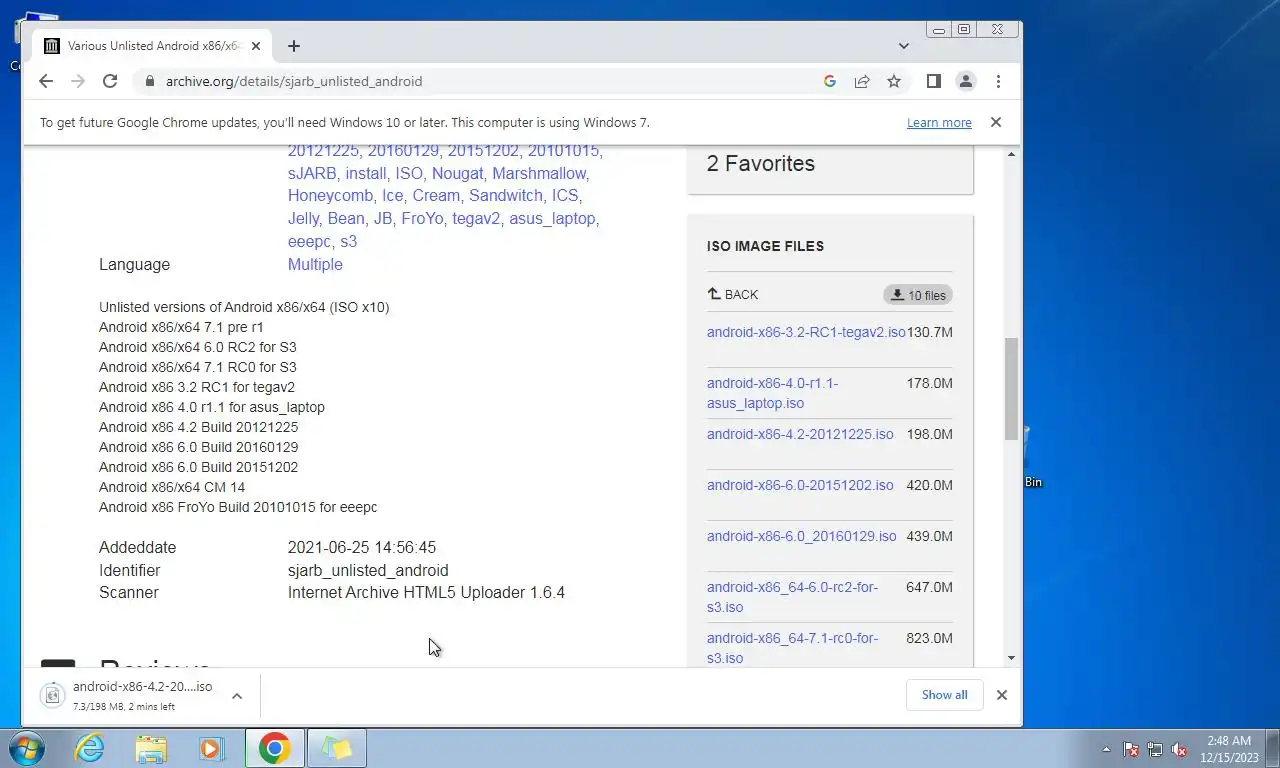
Task: Download android-x86_64-6.0-rc2-for-s3.iso
Action: pyautogui.click(x=792, y=597)
